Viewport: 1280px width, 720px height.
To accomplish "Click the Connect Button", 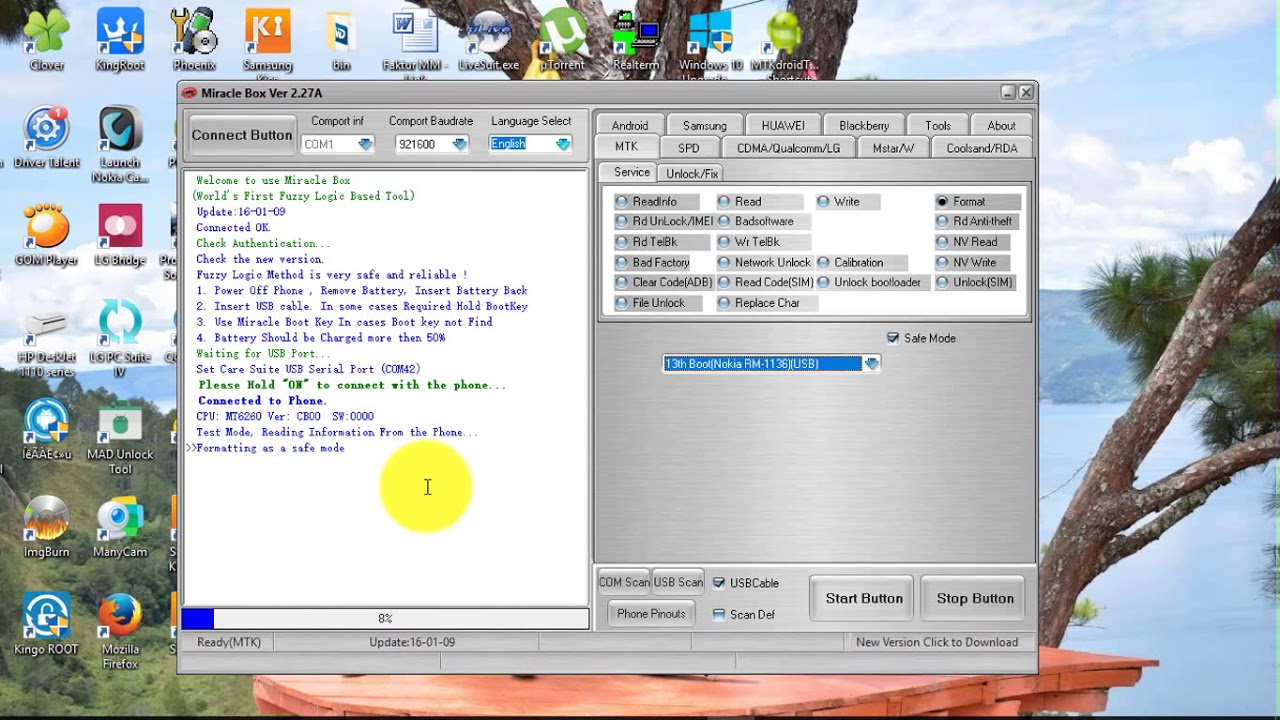I will (242, 135).
